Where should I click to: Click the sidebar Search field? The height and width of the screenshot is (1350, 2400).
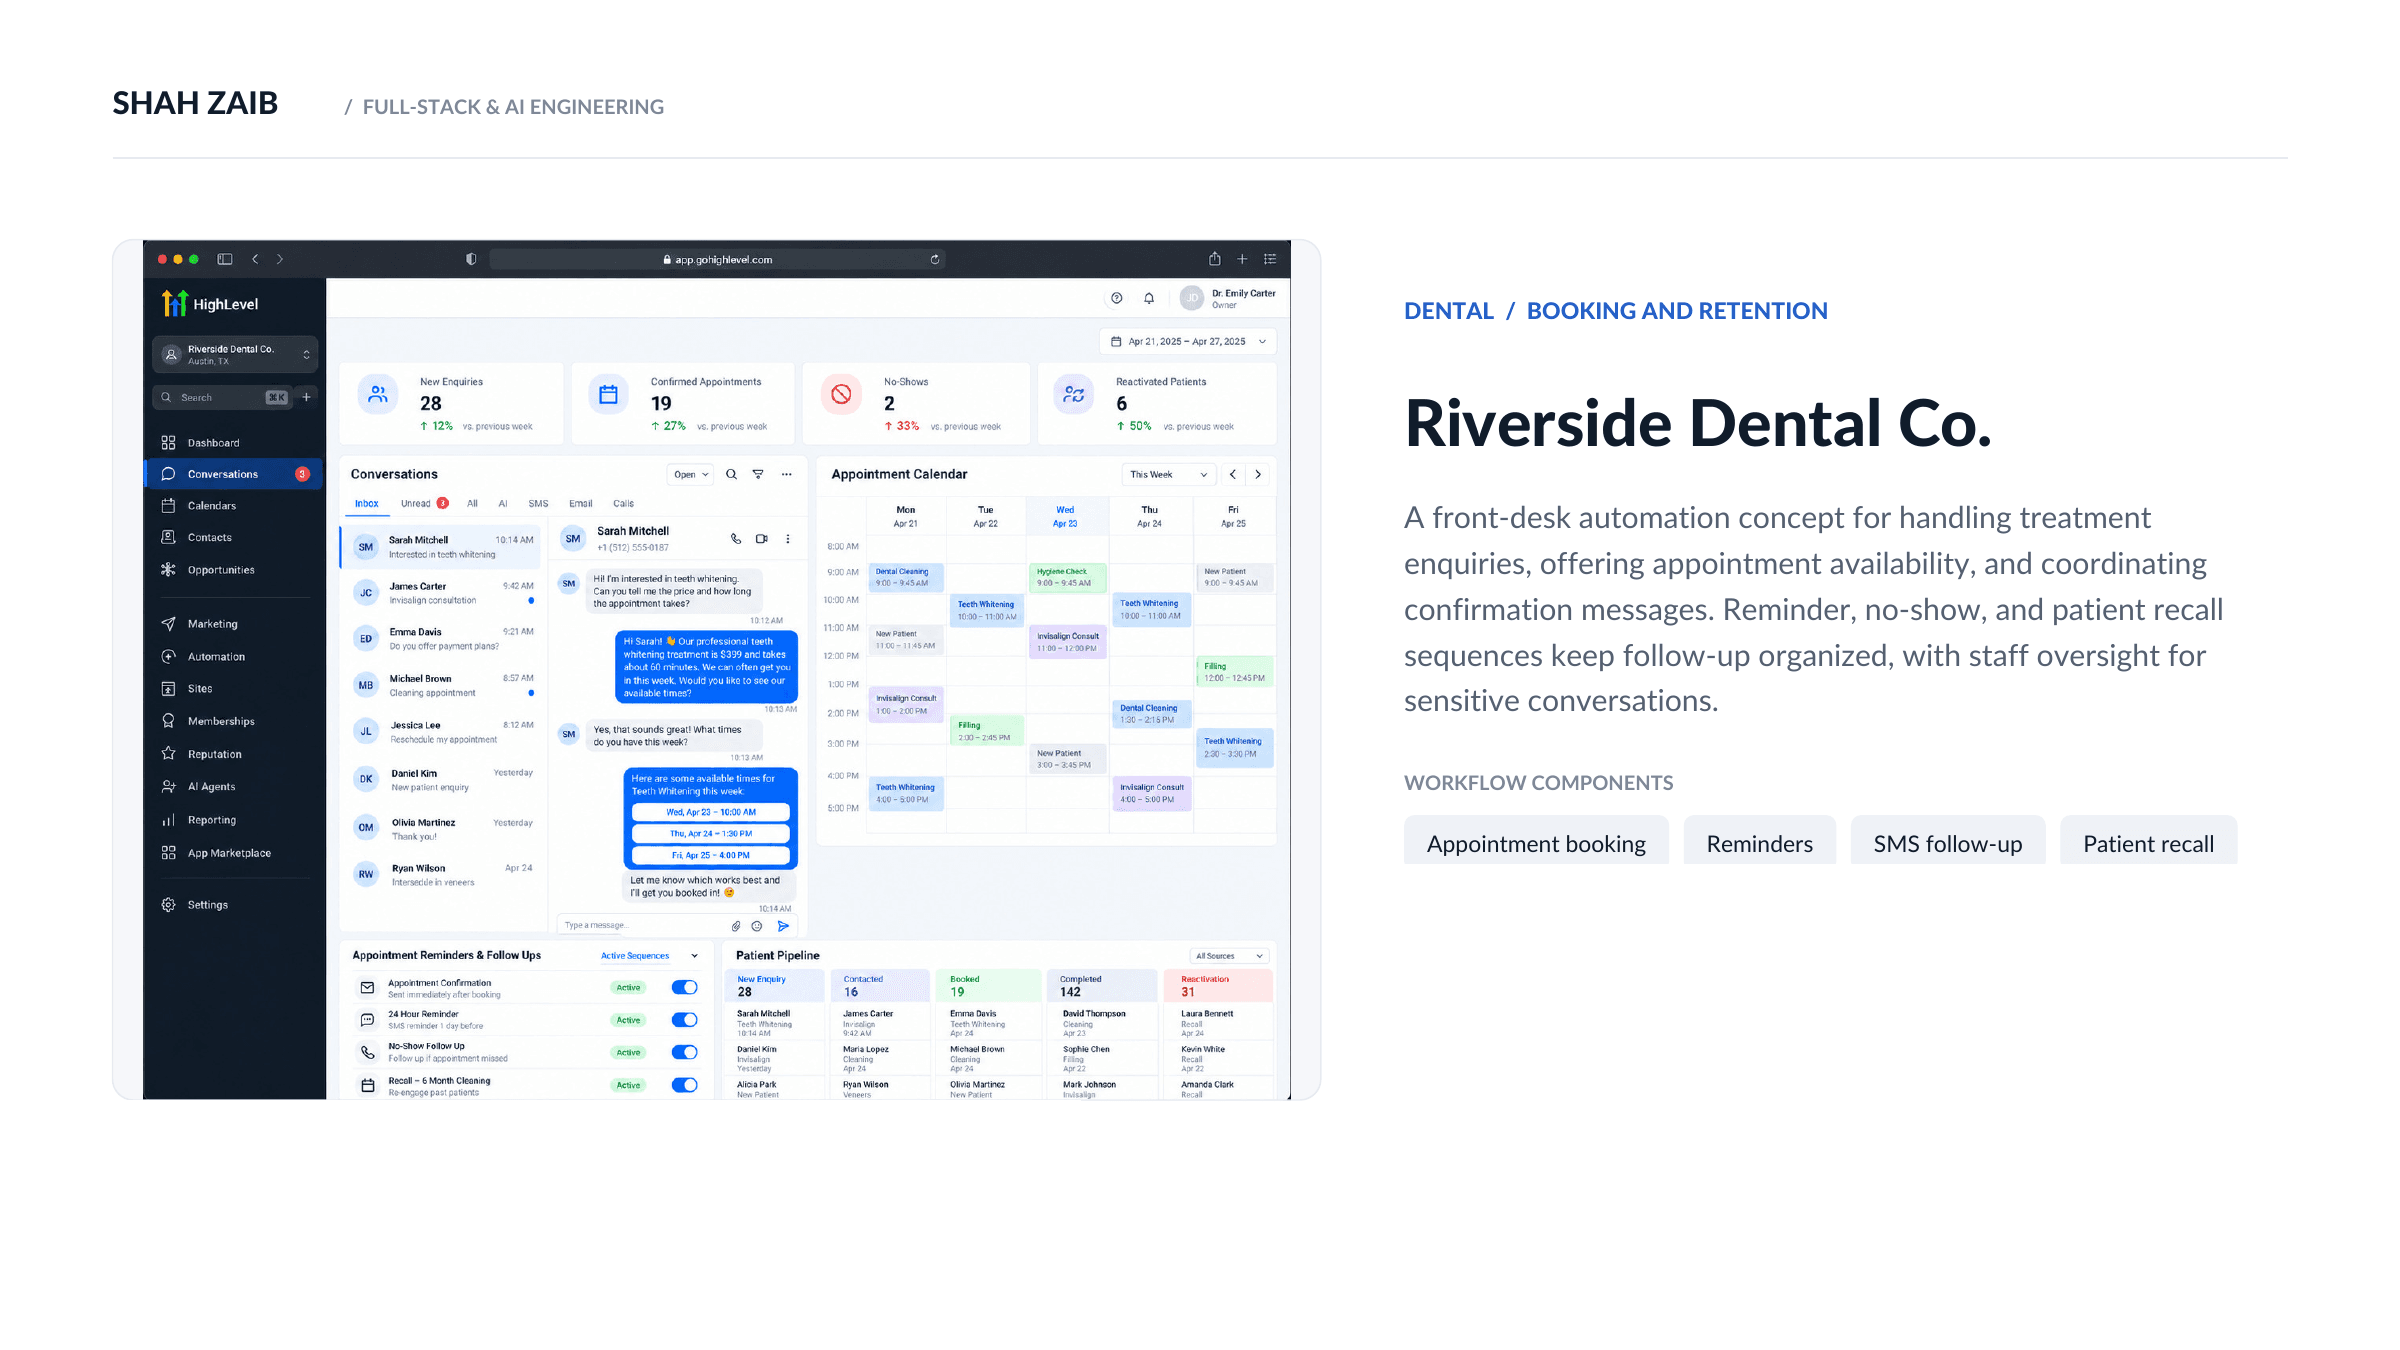pyautogui.click(x=223, y=397)
